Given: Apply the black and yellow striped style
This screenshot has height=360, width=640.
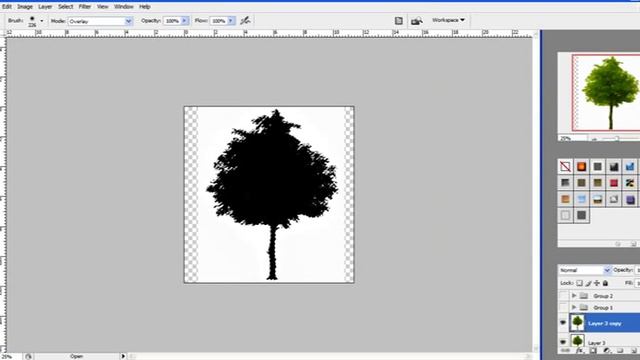Looking at the screenshot, I should point(630,183).
